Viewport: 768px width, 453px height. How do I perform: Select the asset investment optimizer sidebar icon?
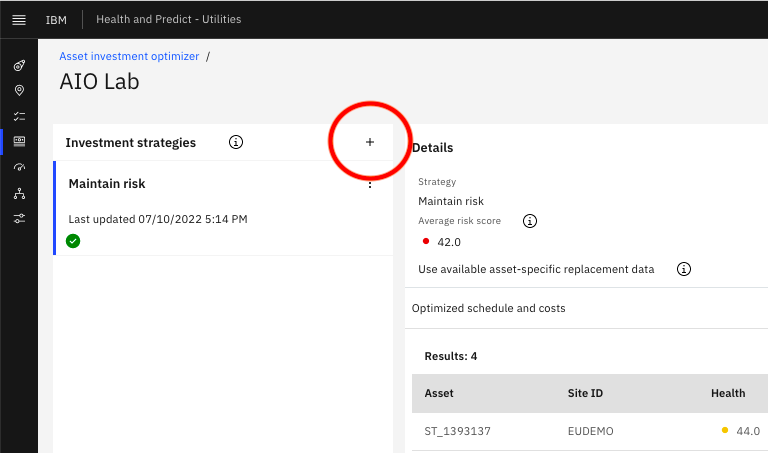(x=19, y=142)
